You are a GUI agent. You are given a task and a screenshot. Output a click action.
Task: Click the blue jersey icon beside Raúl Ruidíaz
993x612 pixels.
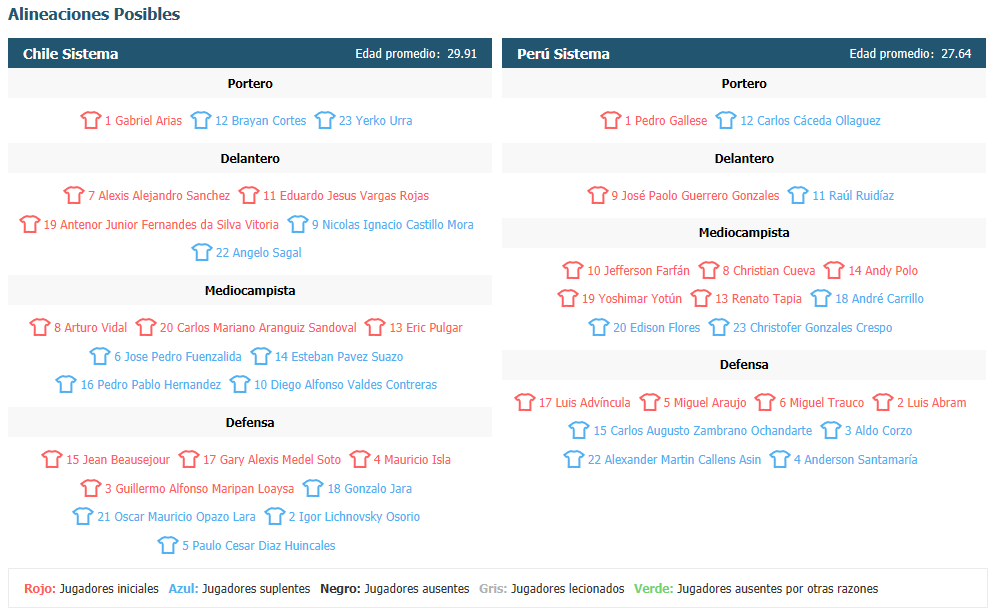pos(798,195)
